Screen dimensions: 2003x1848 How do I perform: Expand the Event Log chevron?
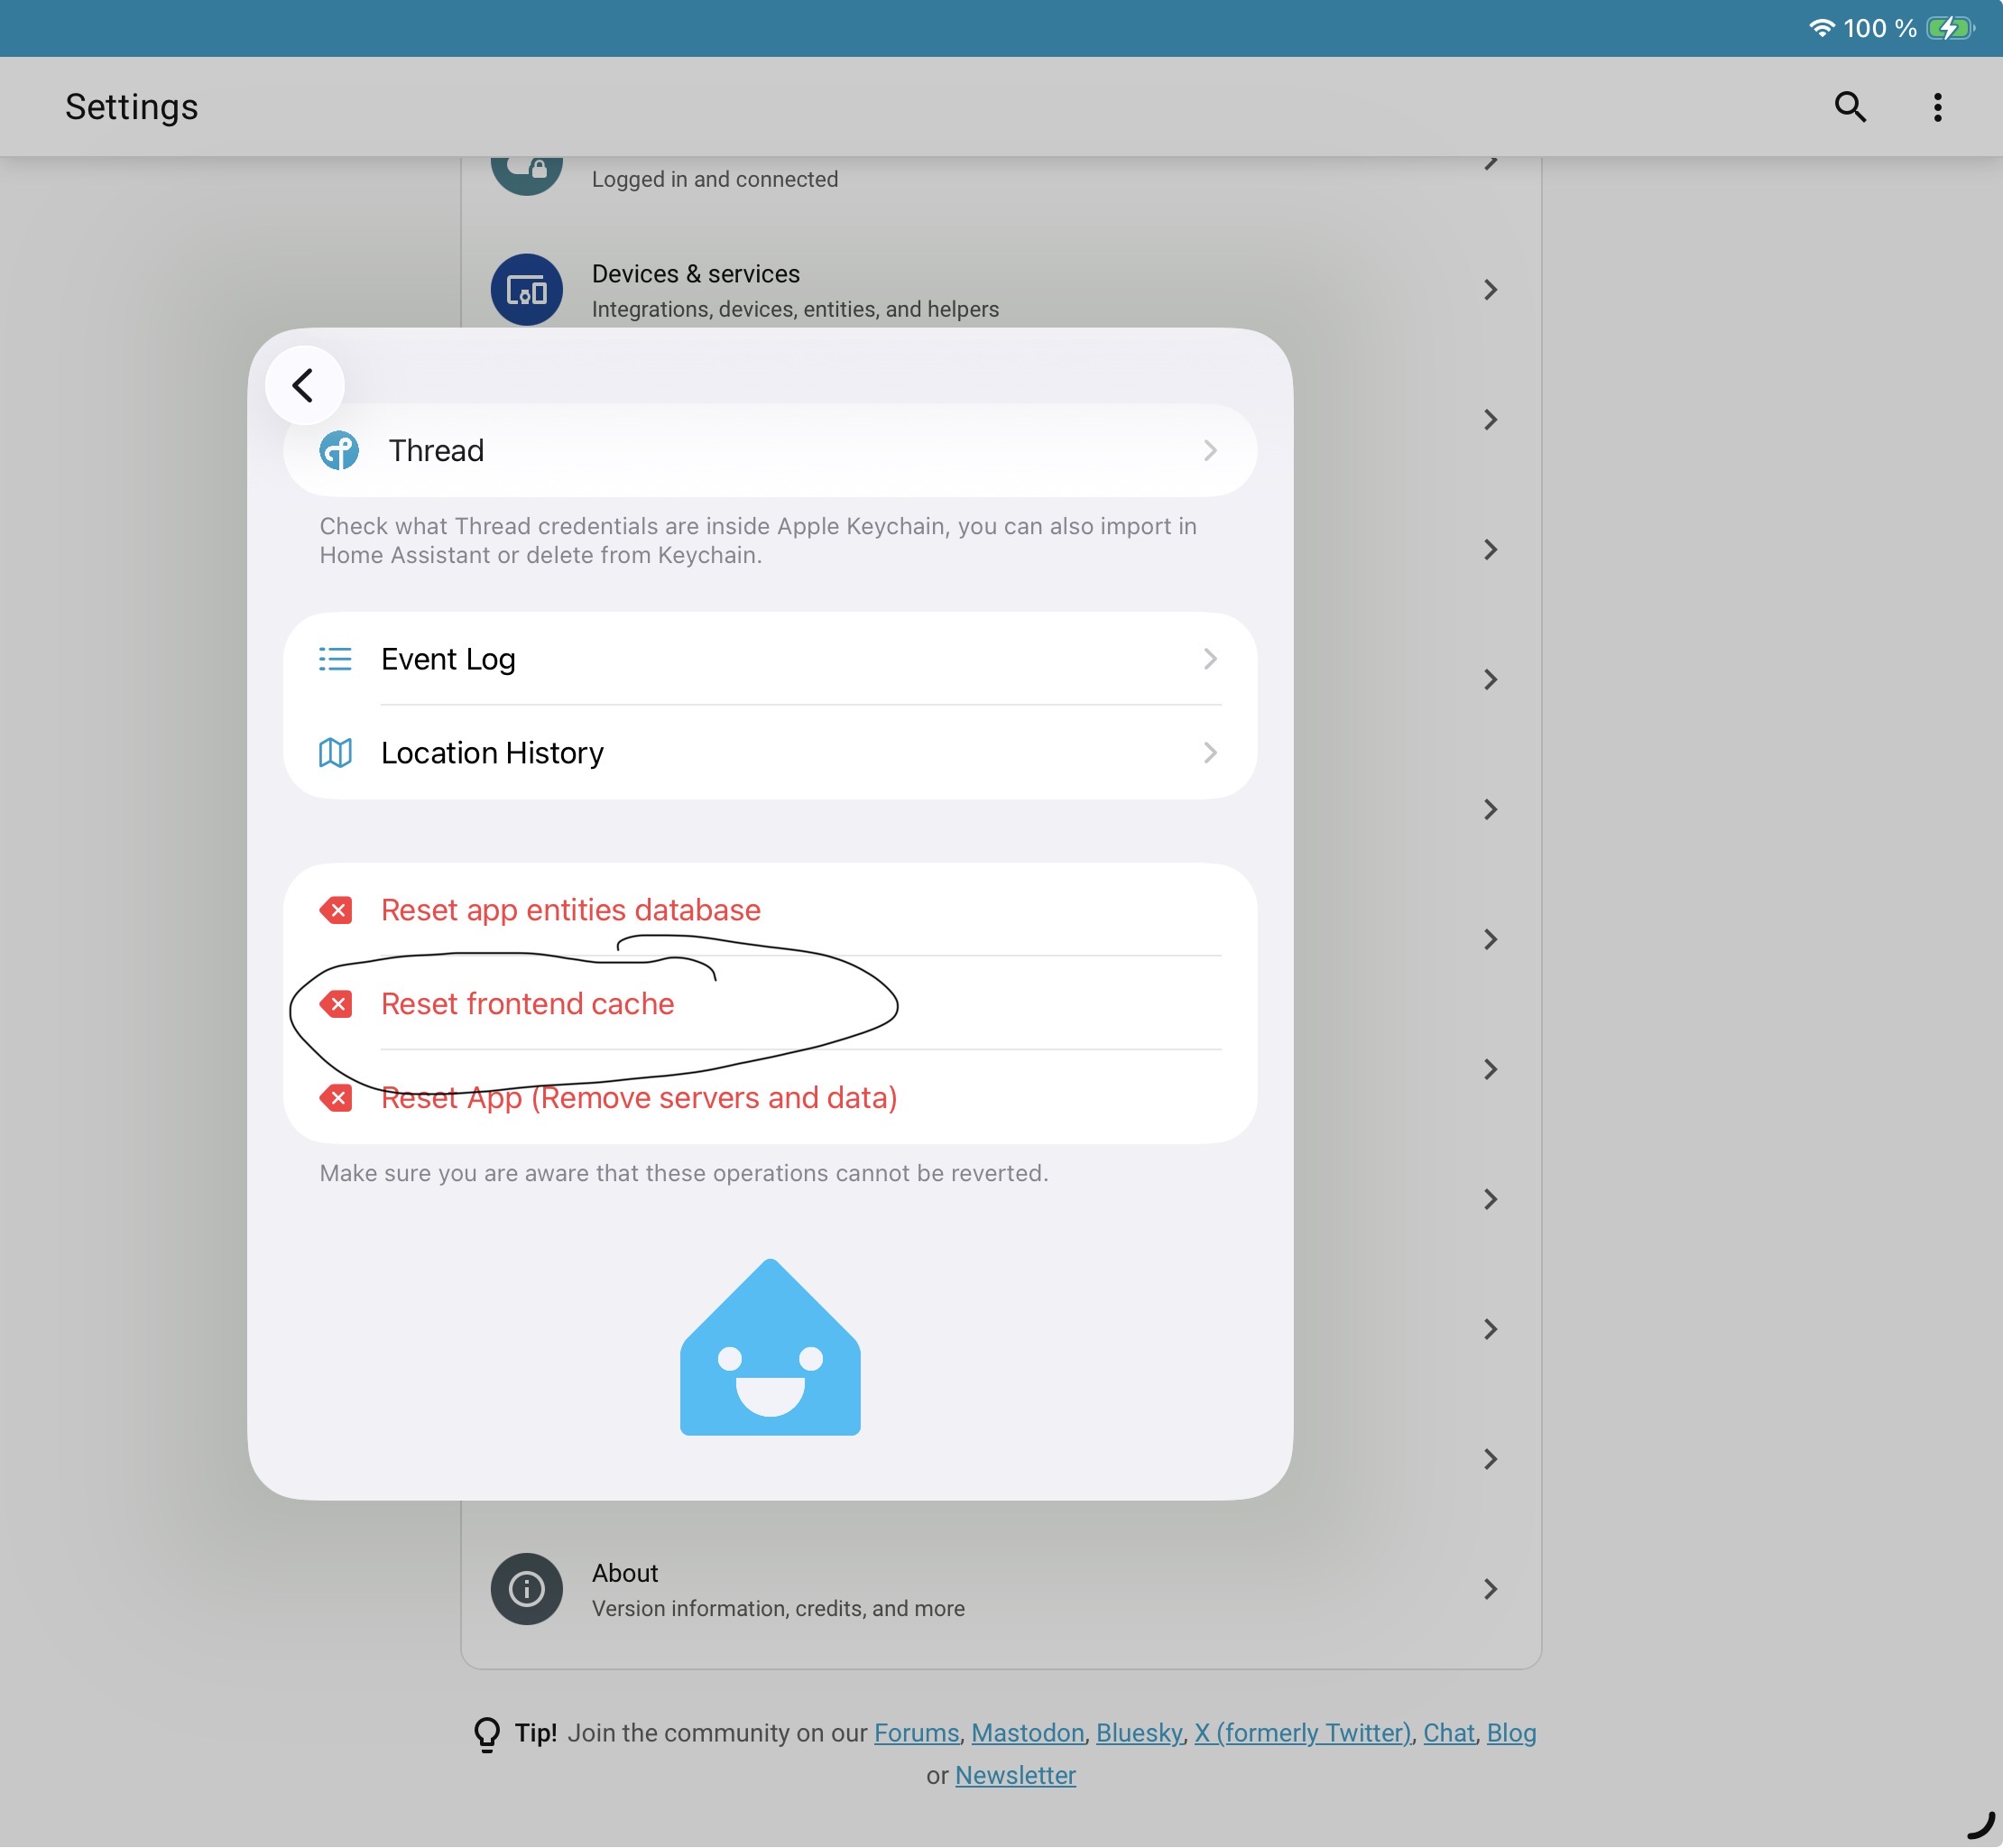pos(1210,659)
